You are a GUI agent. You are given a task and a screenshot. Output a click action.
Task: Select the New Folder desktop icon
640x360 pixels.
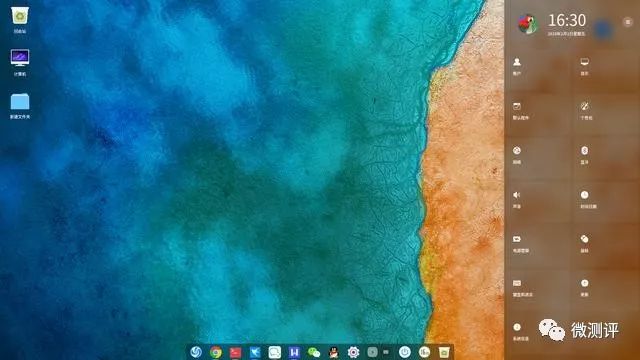[x=20, y=106]
